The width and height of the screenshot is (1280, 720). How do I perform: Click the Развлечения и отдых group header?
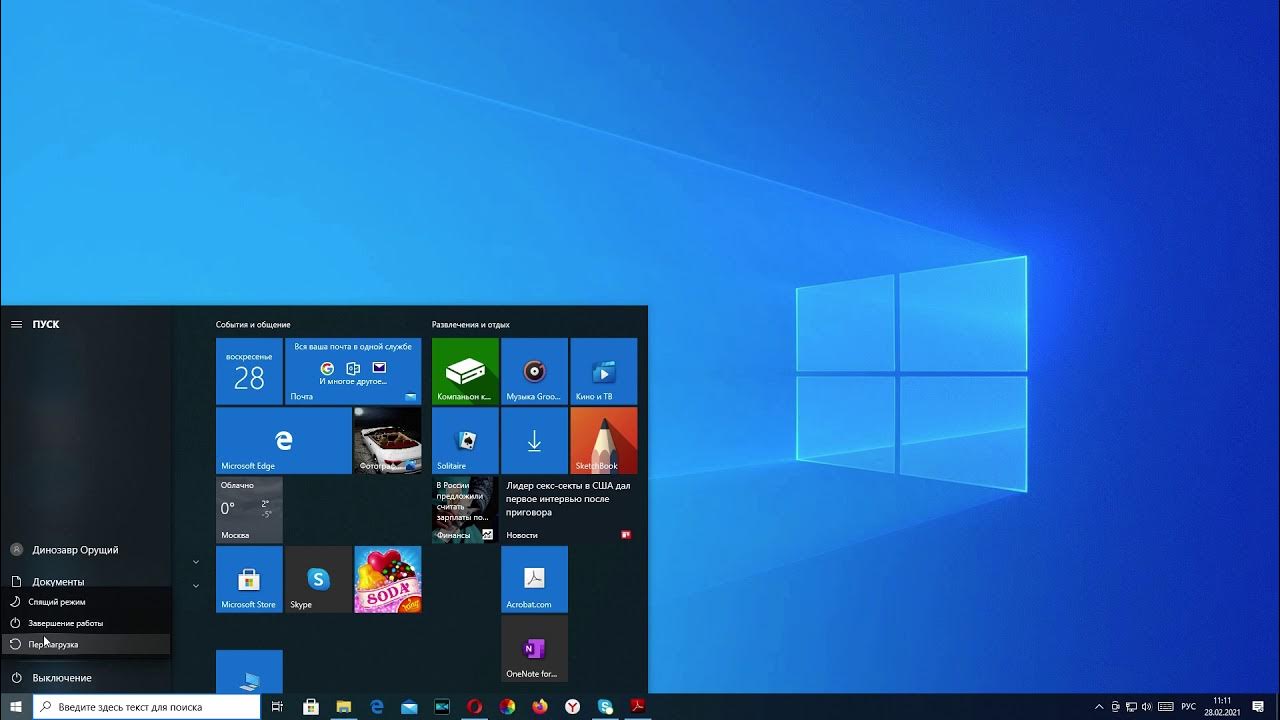[x=471, y=325]
